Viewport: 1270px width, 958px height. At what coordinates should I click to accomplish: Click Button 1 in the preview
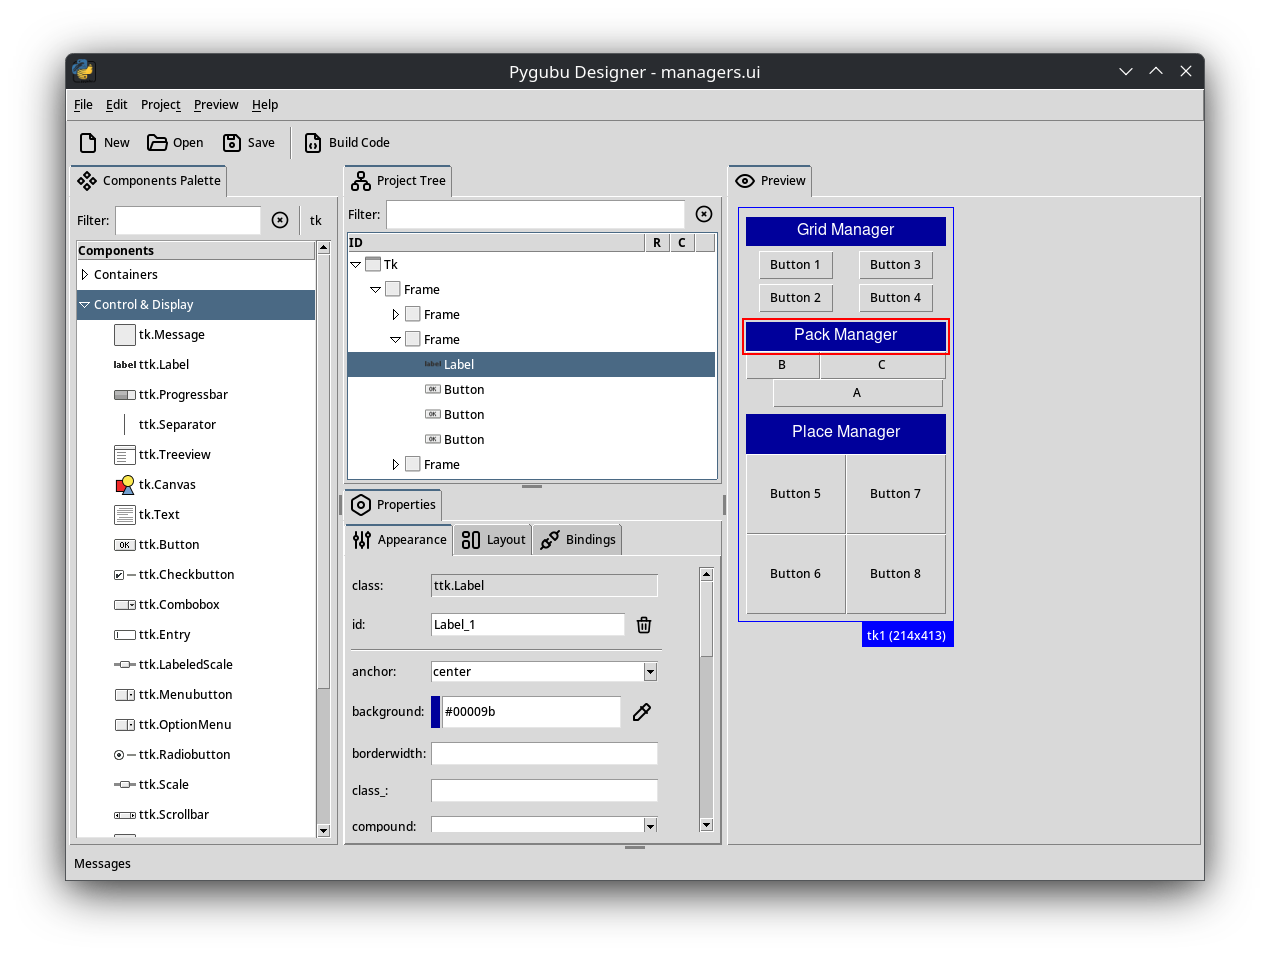[795, 265]
